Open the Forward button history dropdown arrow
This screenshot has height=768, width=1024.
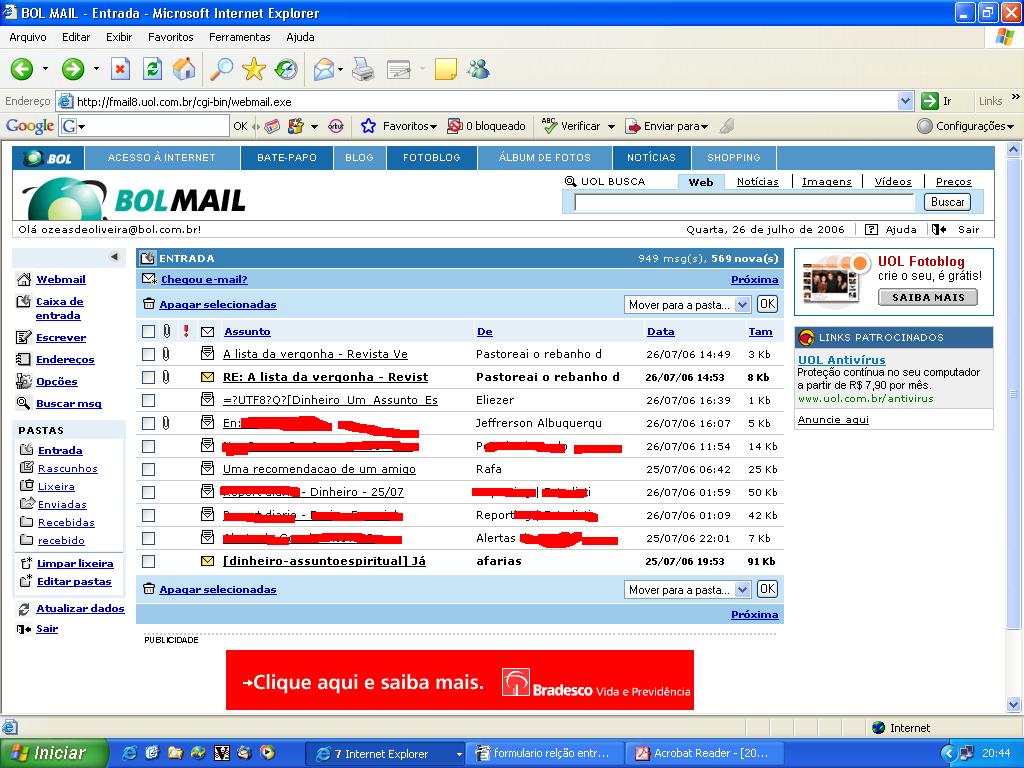pyautogui.click(x=96, y=69)
